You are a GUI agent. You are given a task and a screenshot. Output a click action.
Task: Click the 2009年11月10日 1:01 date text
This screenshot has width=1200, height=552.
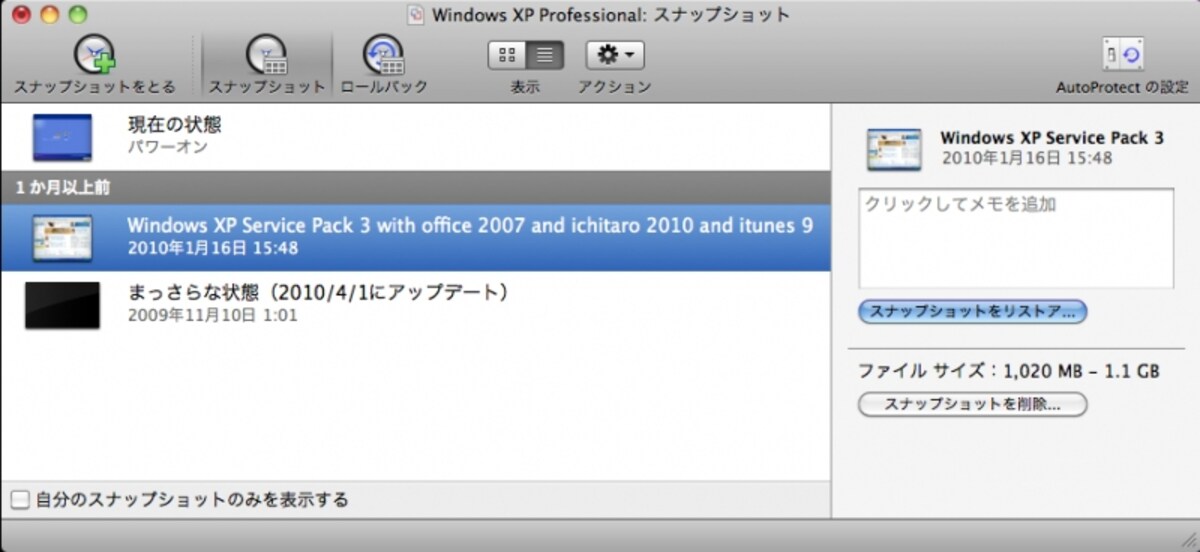(213, 315)
